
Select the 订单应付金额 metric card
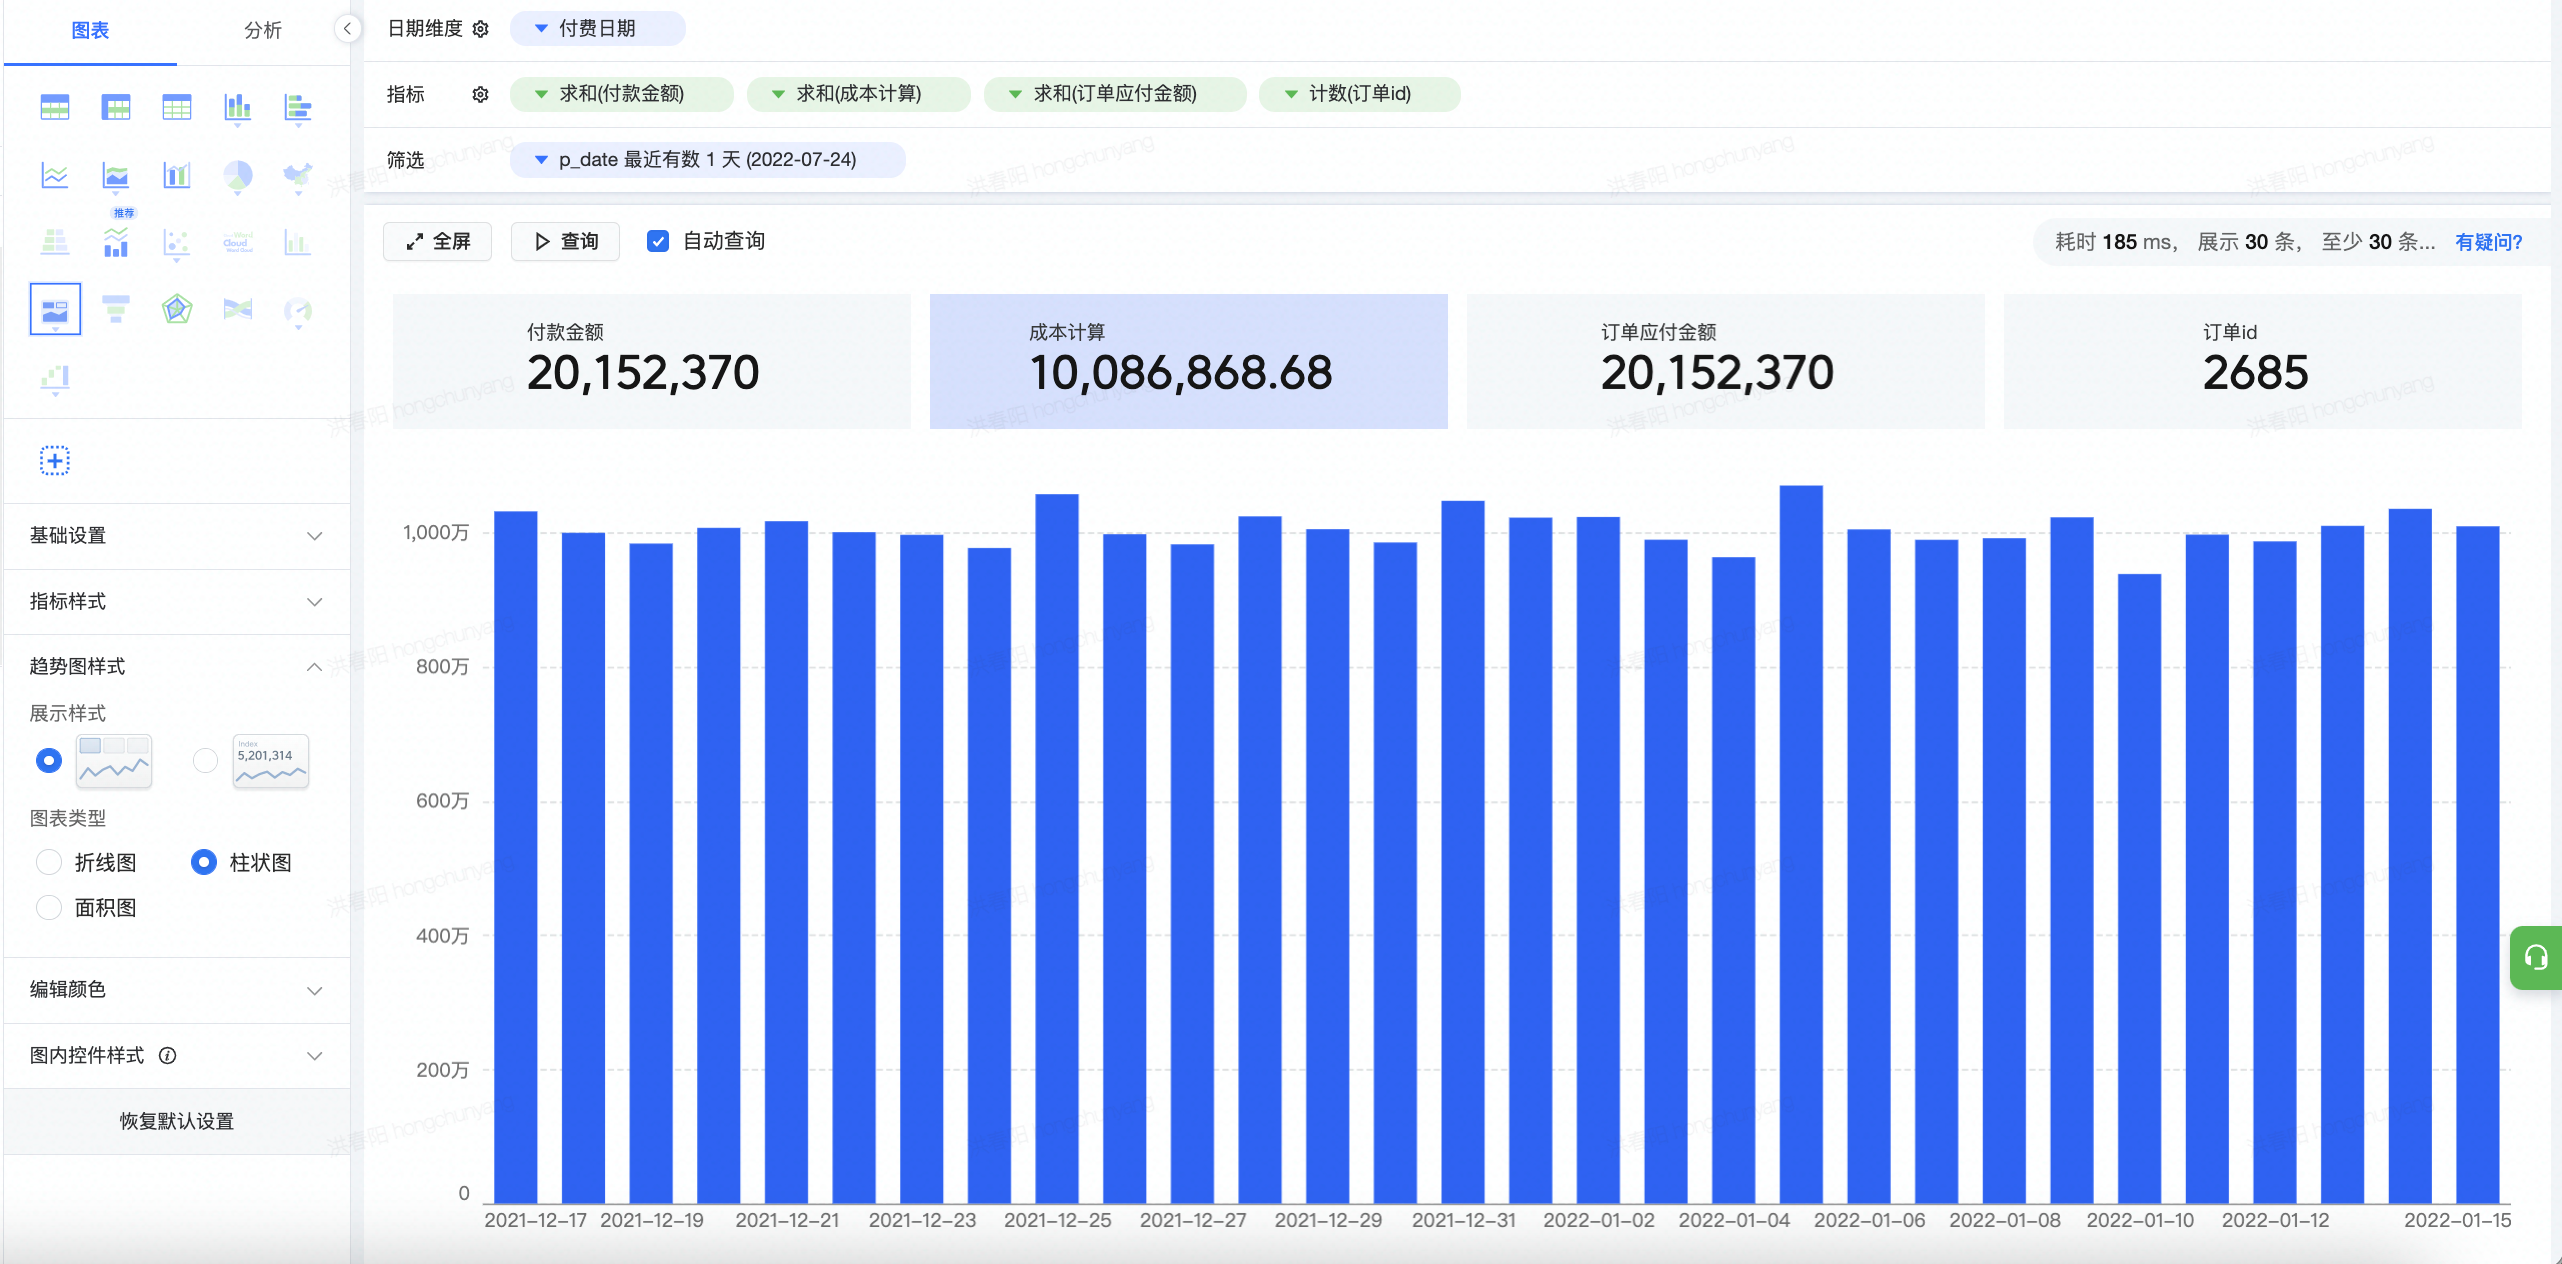coord(1725,361)
